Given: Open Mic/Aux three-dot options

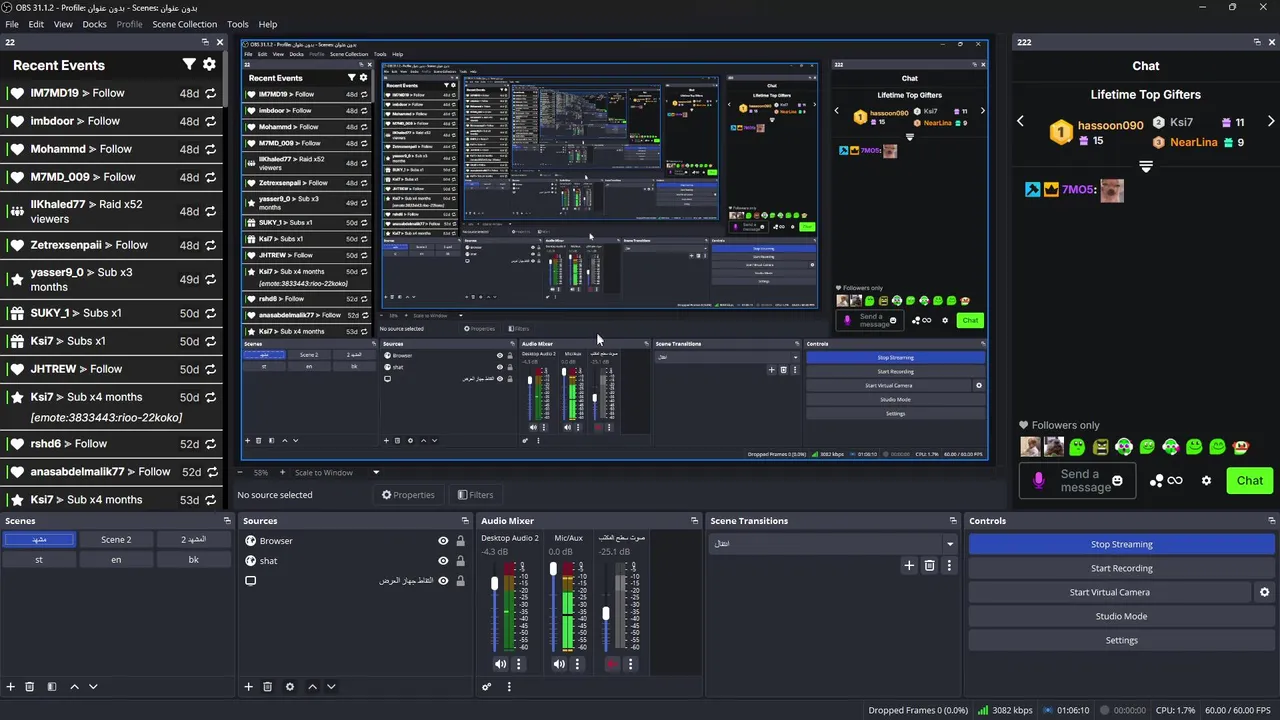Looking at the screenshot, I should [577, 664].
